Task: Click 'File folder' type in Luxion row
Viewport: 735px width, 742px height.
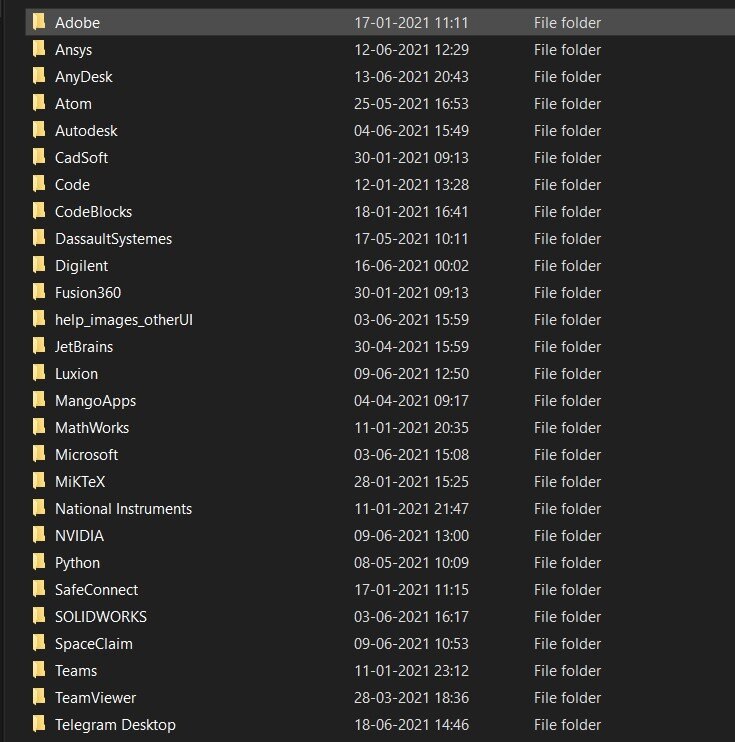Action: [567, 374]
